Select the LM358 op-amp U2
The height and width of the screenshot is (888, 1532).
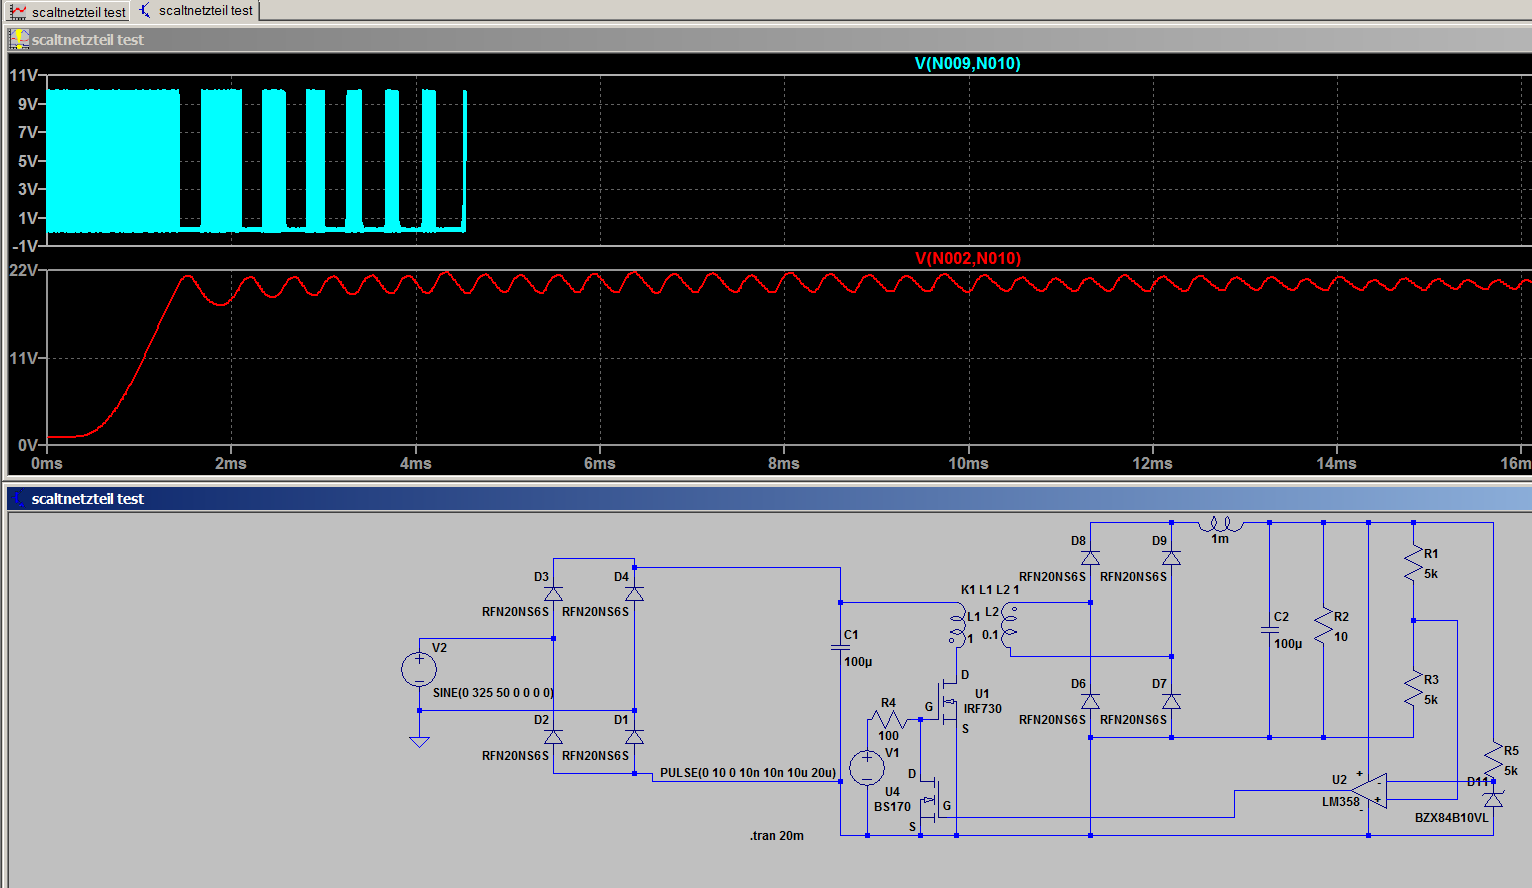pos(1369,790)
